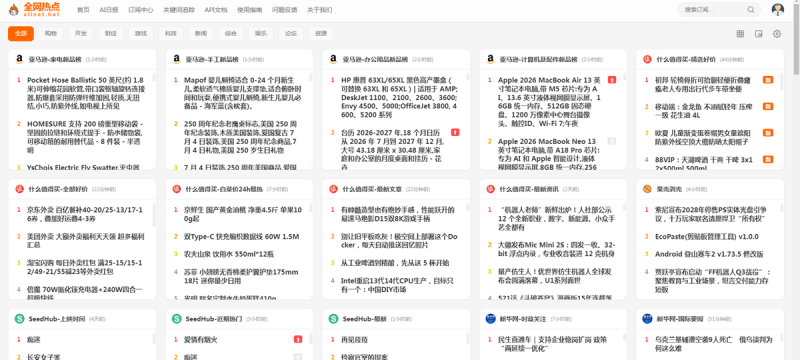Viewport: 800px width, 360px height.
Task: Open Android 登山赛车2 v1.73.5 修改版 entry
Action: pyautogui.click(x=709, y=254)
